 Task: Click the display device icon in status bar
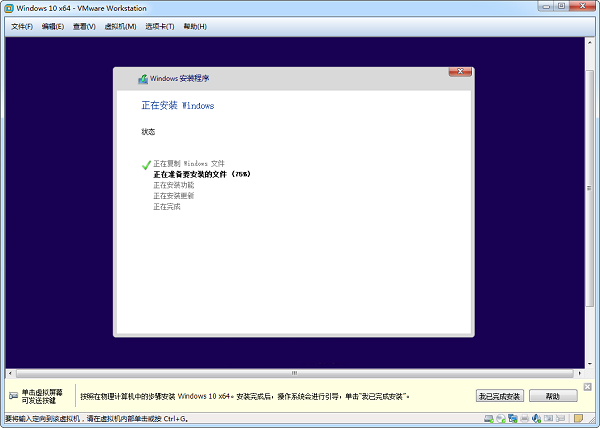(x=549, y=418)
